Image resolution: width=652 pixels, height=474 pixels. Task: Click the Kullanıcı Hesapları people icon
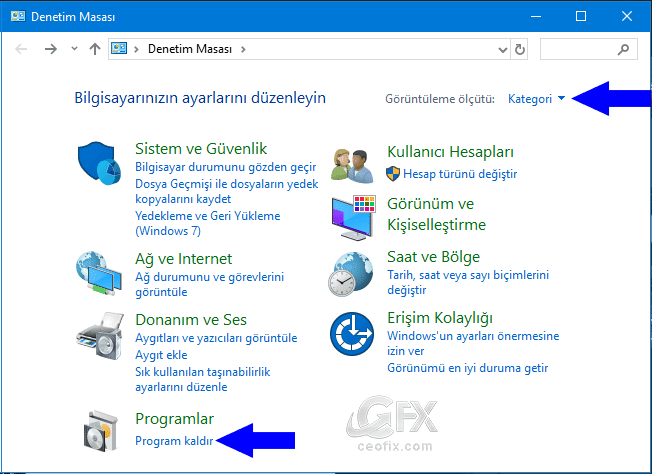(353, 163)
